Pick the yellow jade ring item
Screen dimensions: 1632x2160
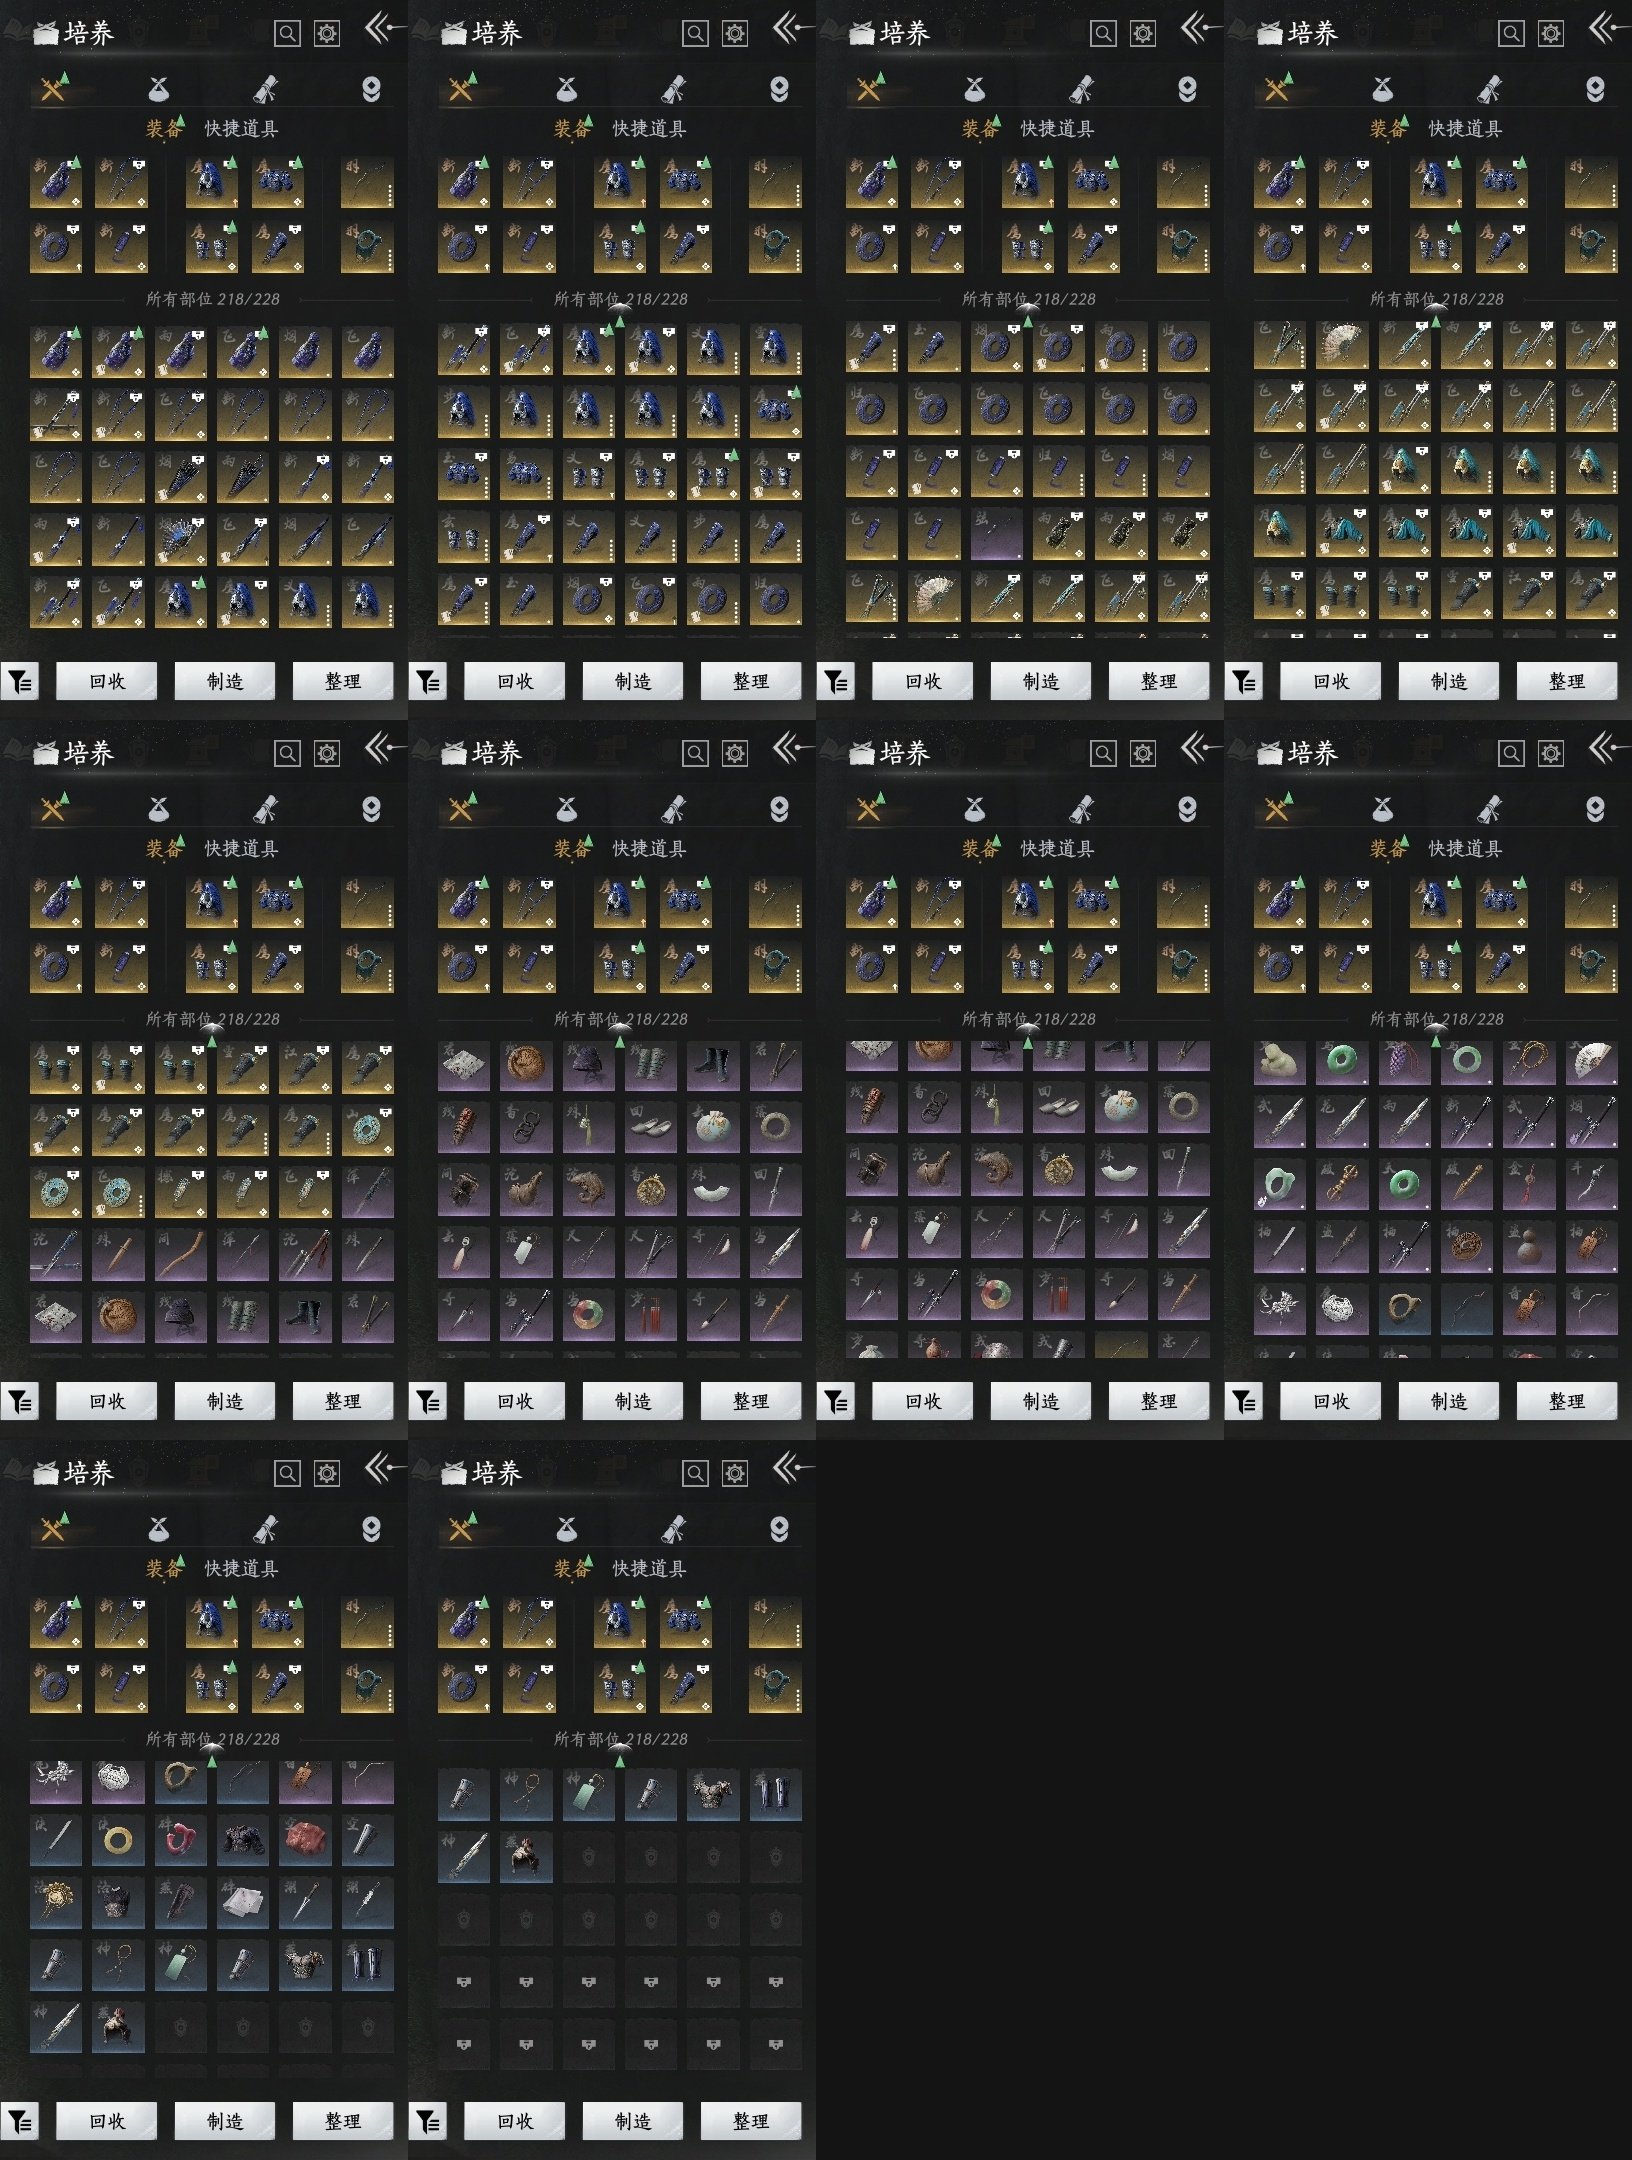119,1840
